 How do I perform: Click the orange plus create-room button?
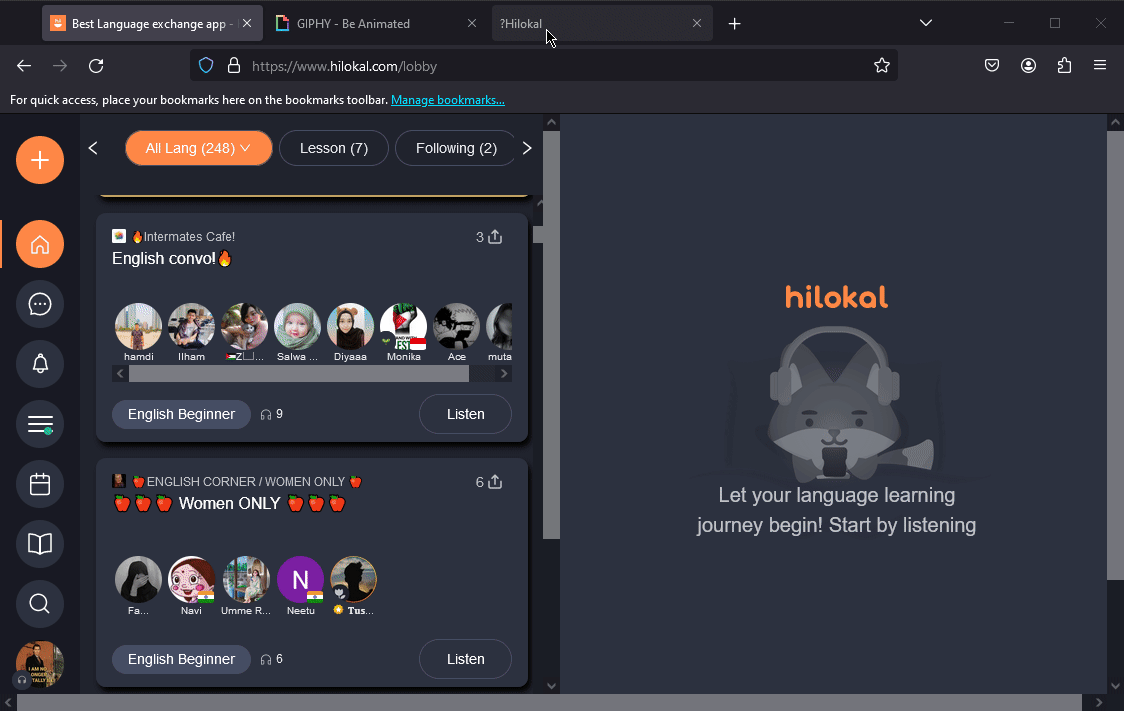pyautogui.click(x=40, y=160)
